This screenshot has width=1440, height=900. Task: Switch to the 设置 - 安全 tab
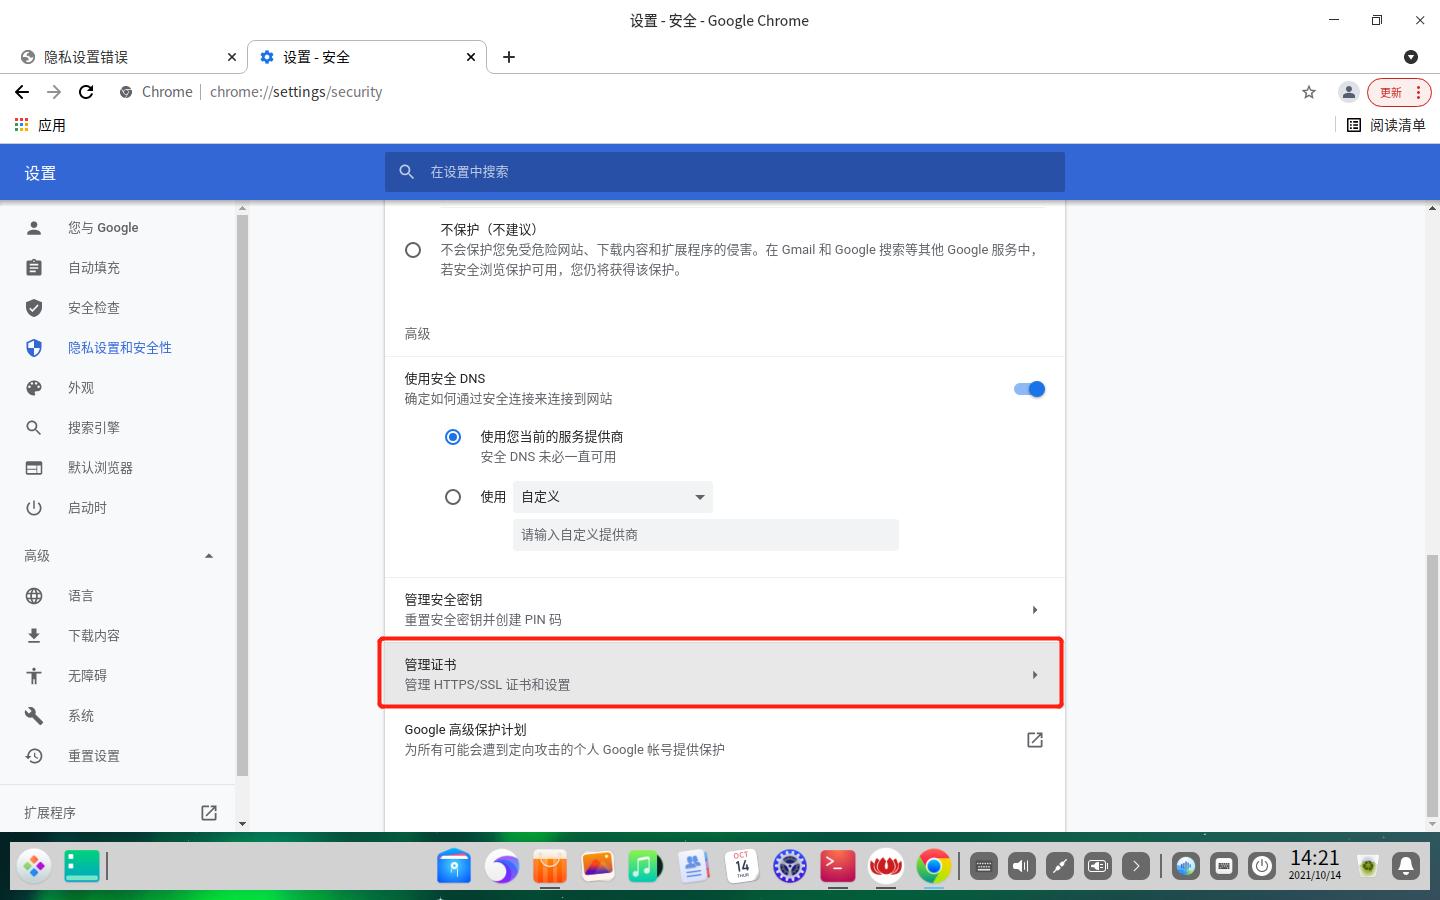pyautogui.click(x=366, y=57)
